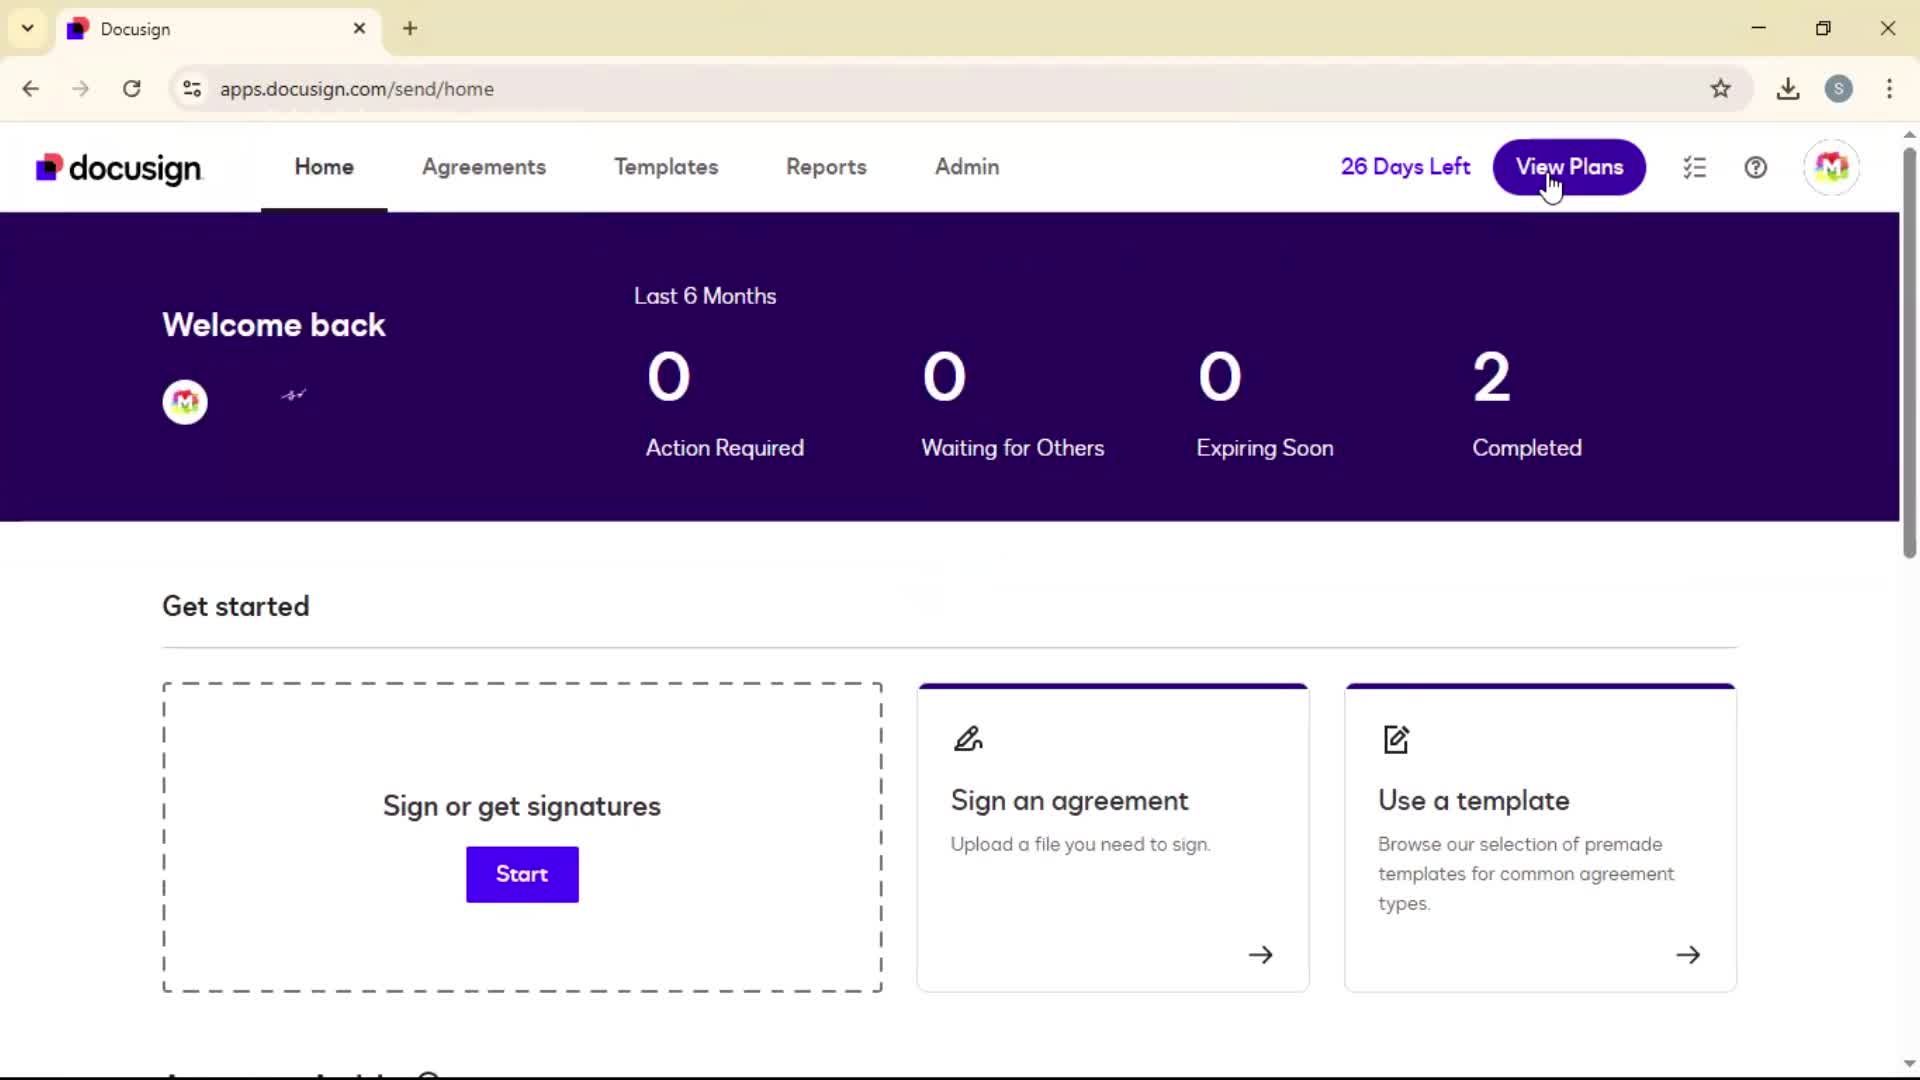
Task: Open the checklist icon in header
Action: [1694, 168]
